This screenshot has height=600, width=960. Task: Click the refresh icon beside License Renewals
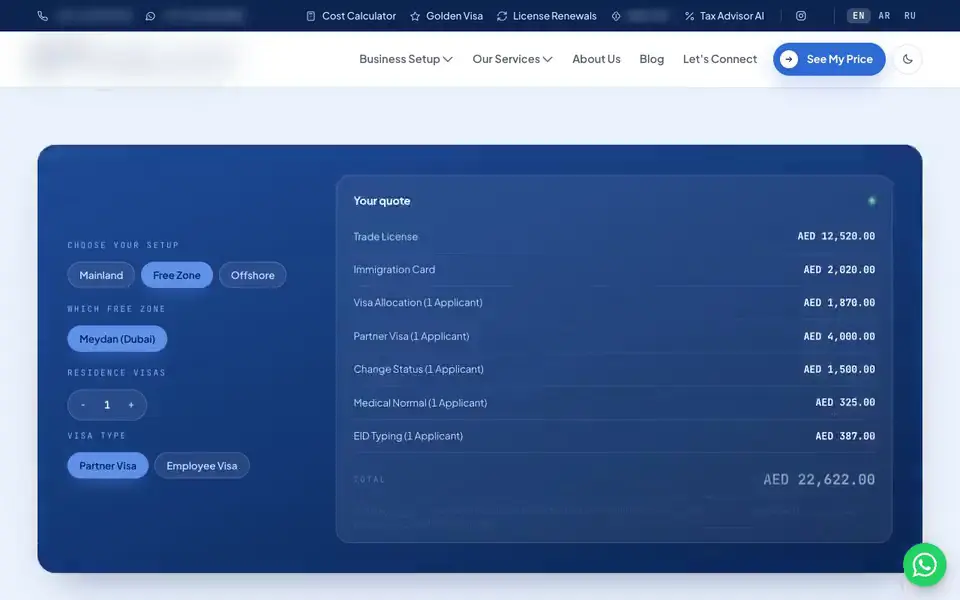pos(502,16)
